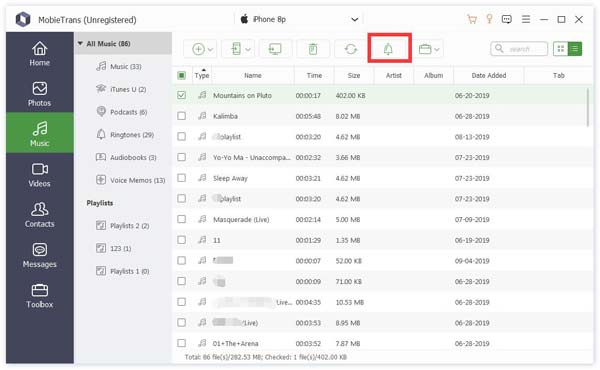Screen dimensions: 600x370
Task: Switch to list view
Action: point(575,49)
